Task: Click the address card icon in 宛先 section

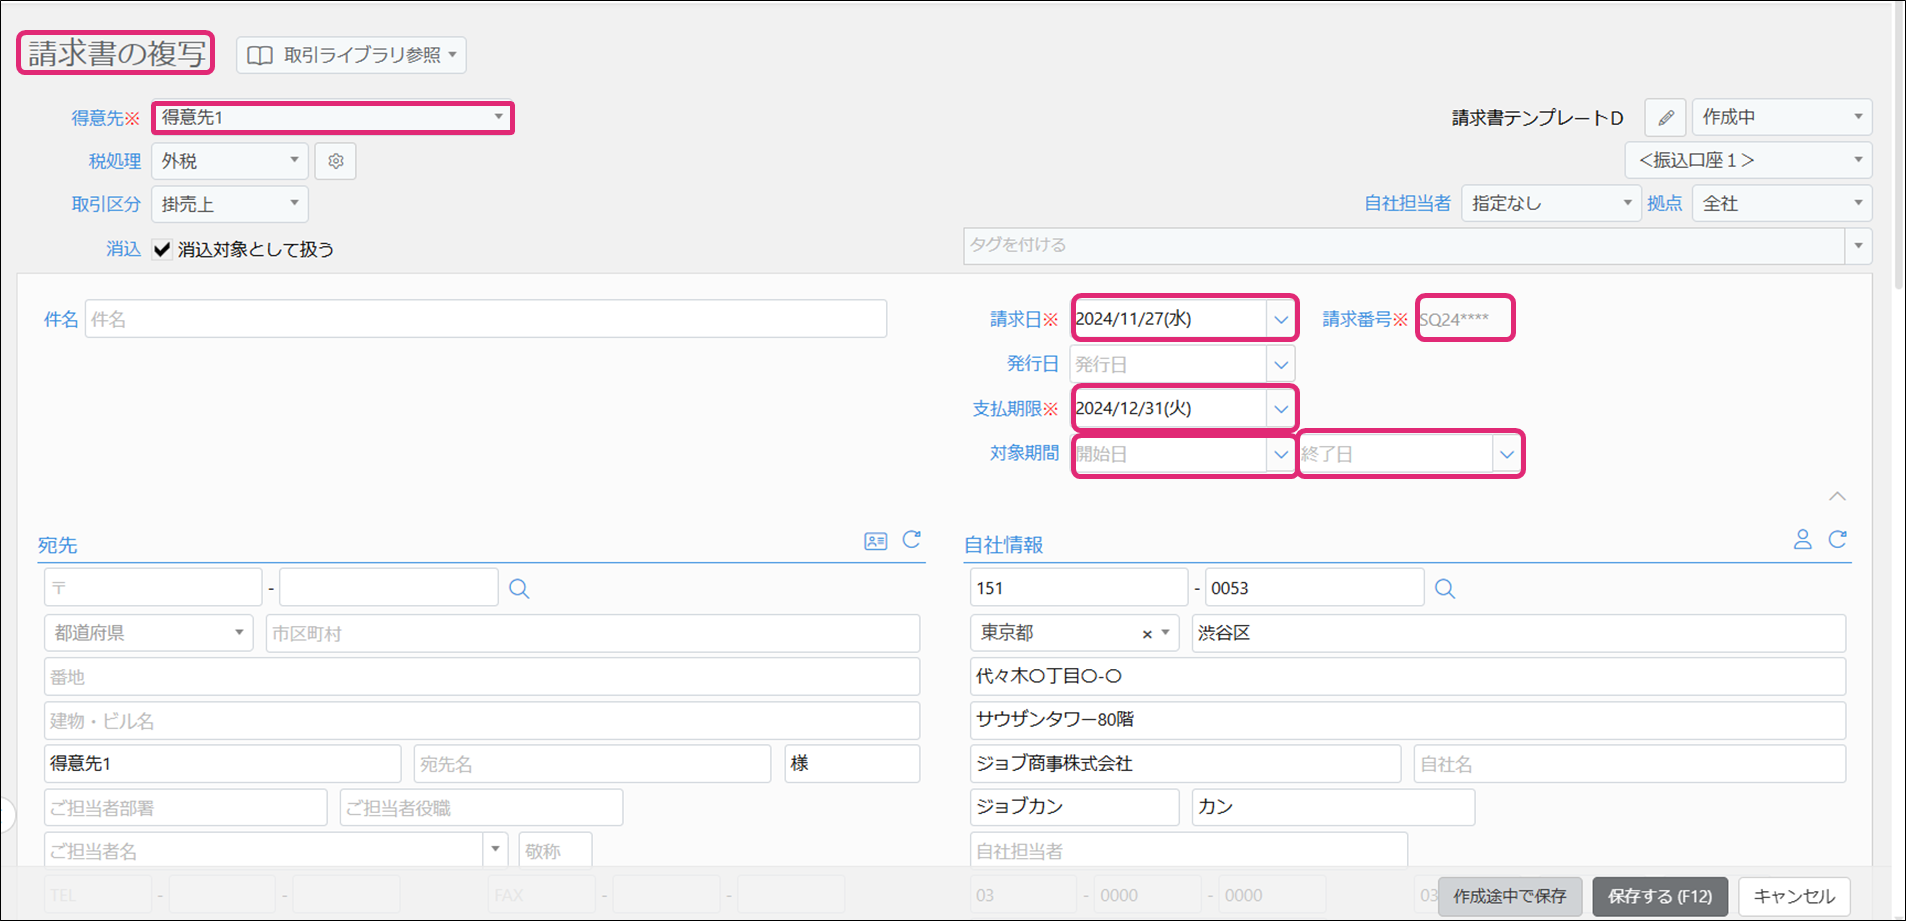Action: pos(875,541)
